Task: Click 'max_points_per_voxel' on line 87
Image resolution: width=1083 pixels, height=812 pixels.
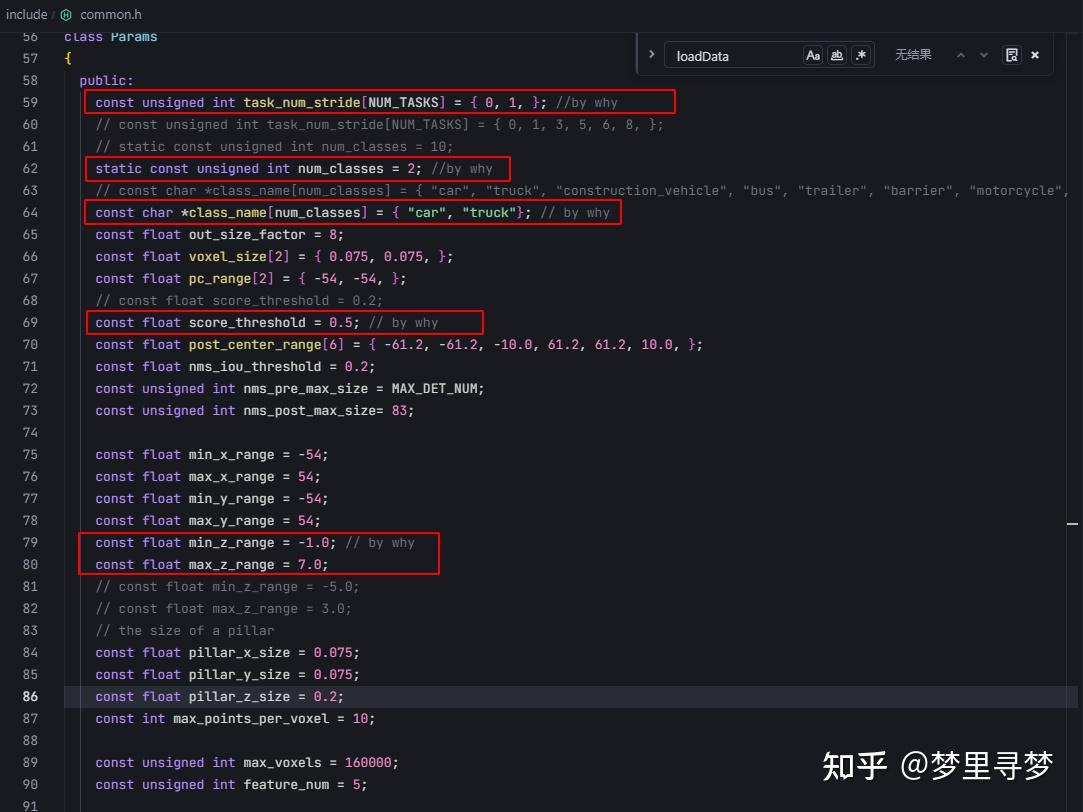Action: click(x=251, y=719)
